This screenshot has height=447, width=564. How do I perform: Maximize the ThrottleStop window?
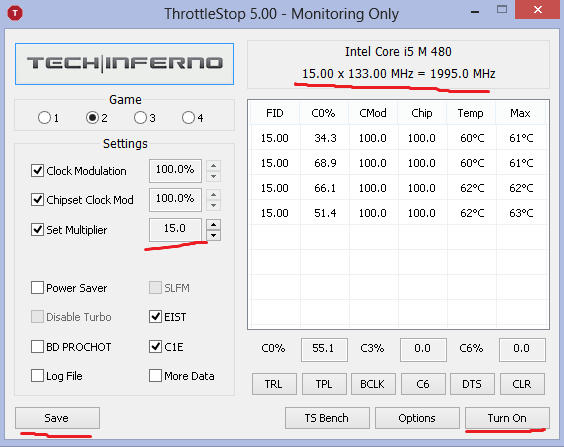tap(502, 10)
